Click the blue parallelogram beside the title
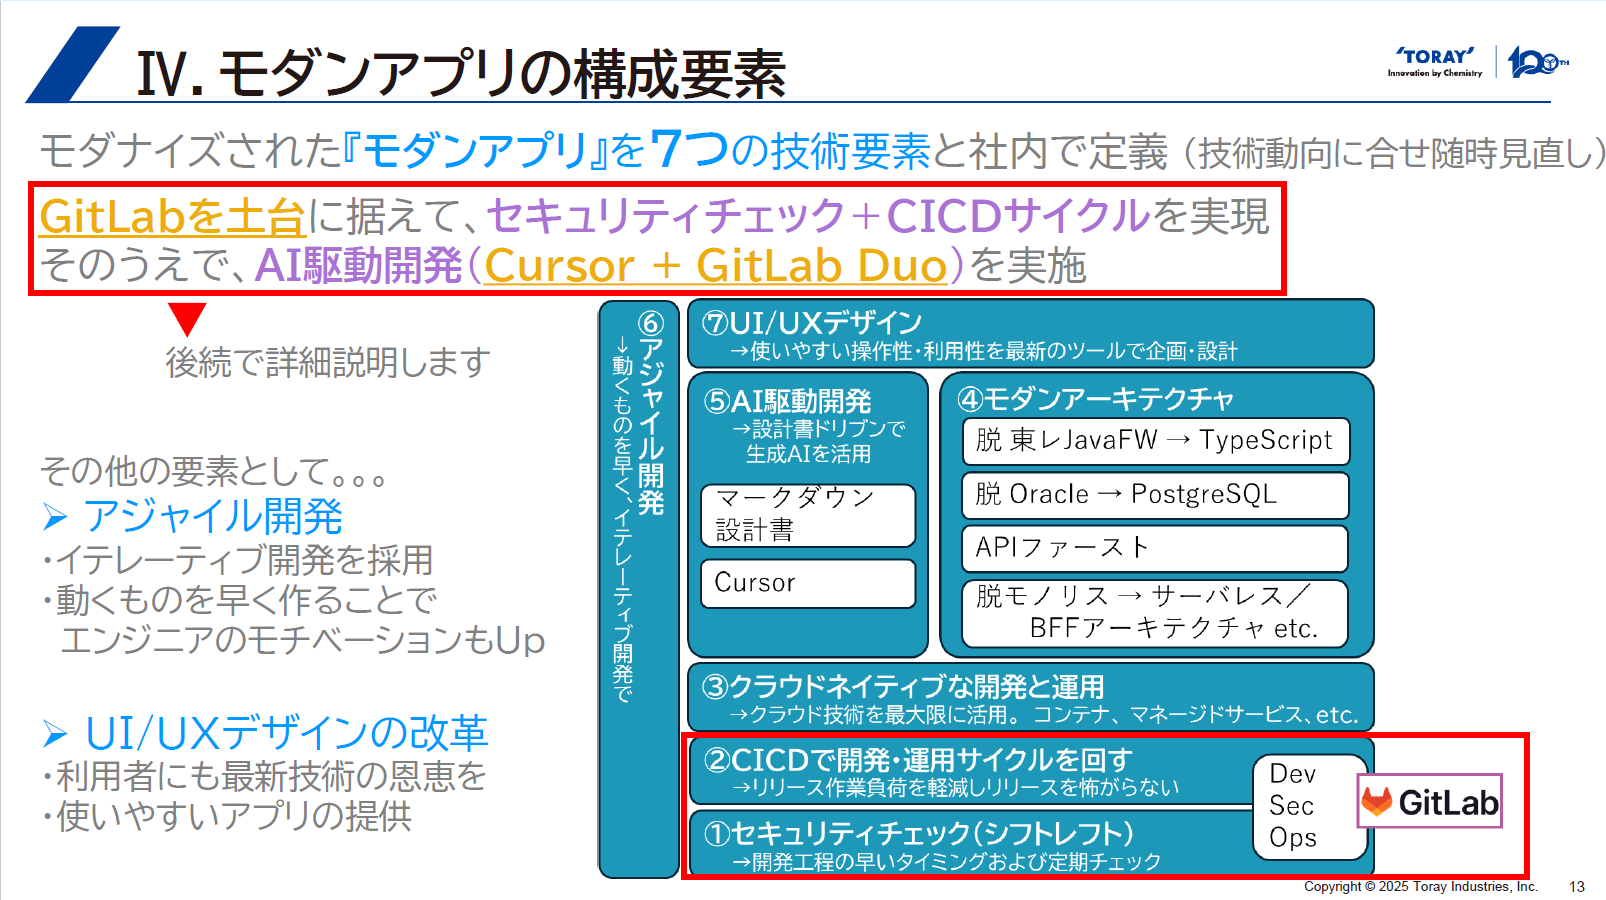Screen dimensions: 1606x900 (73, 65)
